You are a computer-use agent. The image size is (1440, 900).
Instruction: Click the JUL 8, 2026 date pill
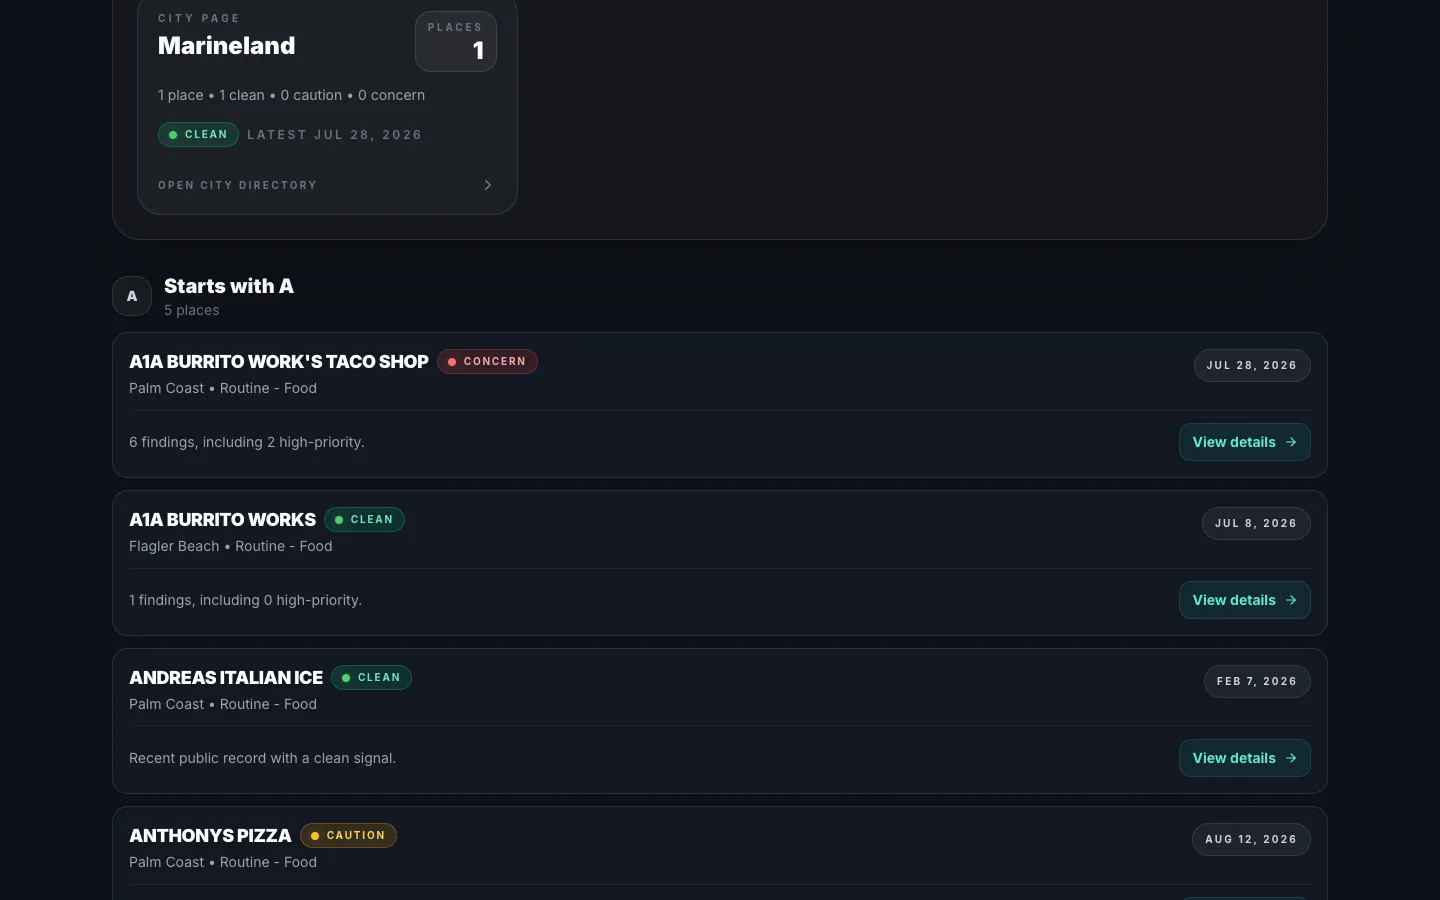1256,523
